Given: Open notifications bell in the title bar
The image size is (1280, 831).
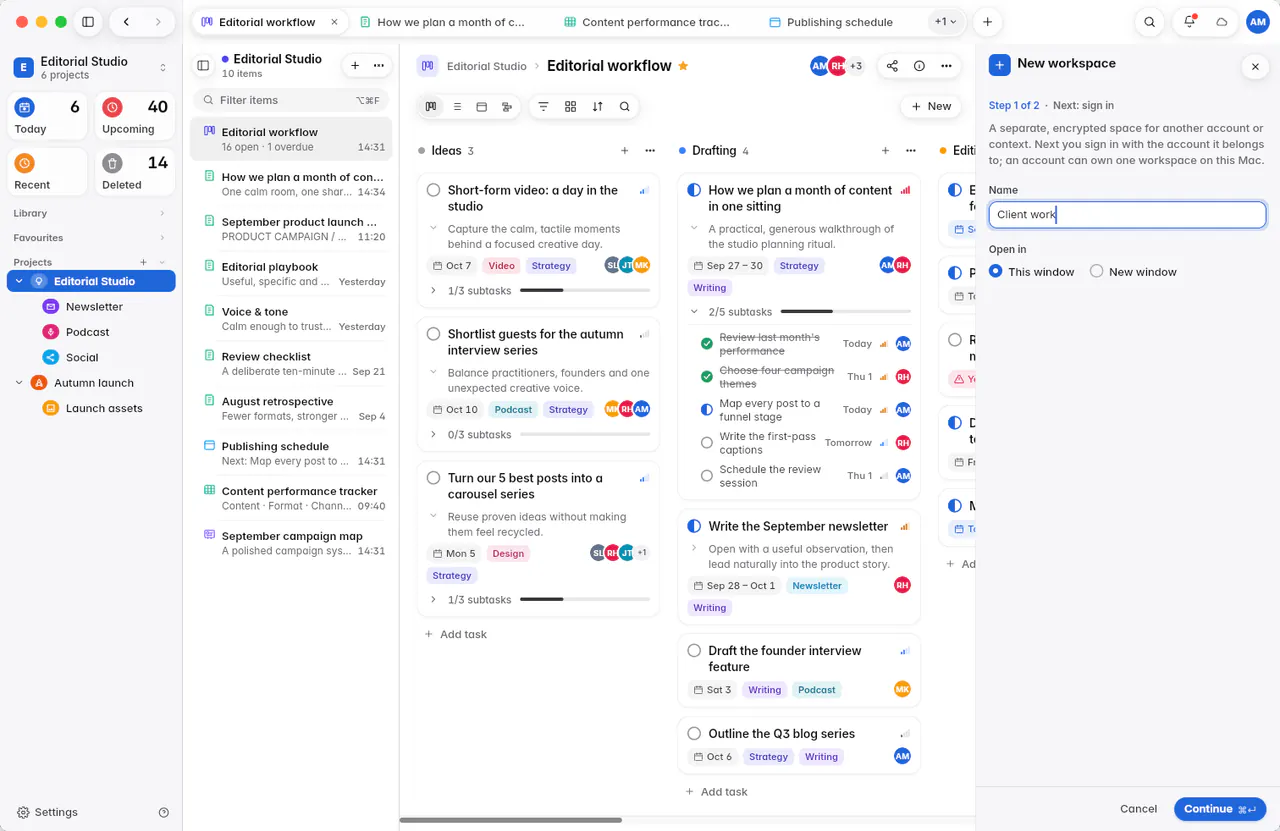Looking at the screenshot, I should point(1189,22).
